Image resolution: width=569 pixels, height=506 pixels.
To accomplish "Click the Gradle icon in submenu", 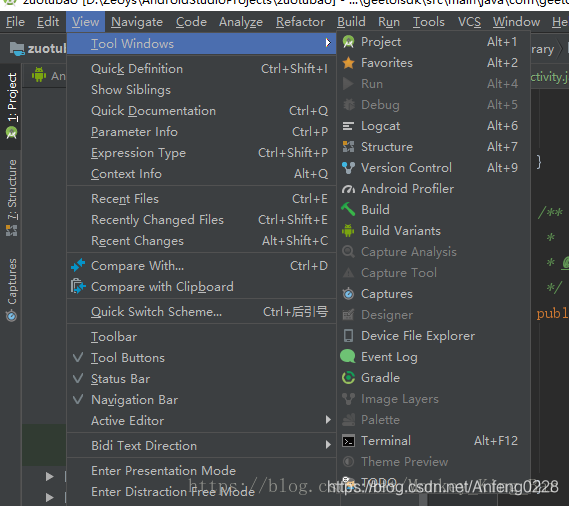I will (348, 378).
